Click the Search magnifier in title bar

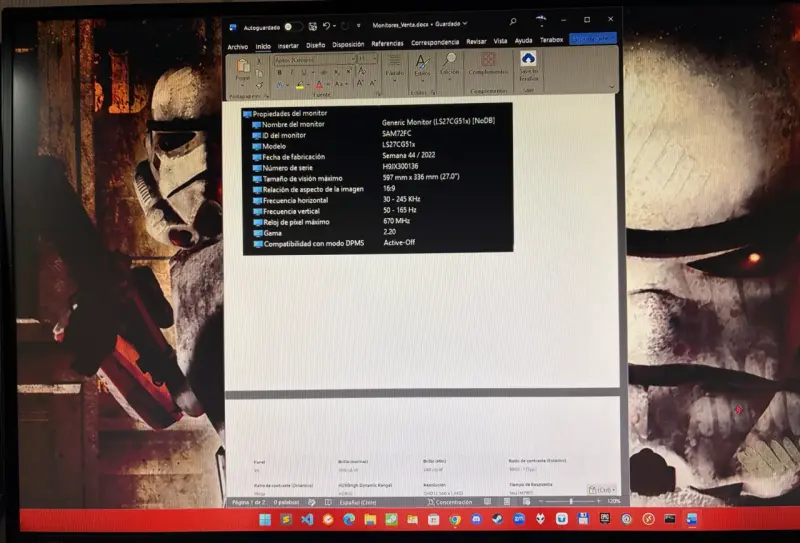[x=513, y=21]
